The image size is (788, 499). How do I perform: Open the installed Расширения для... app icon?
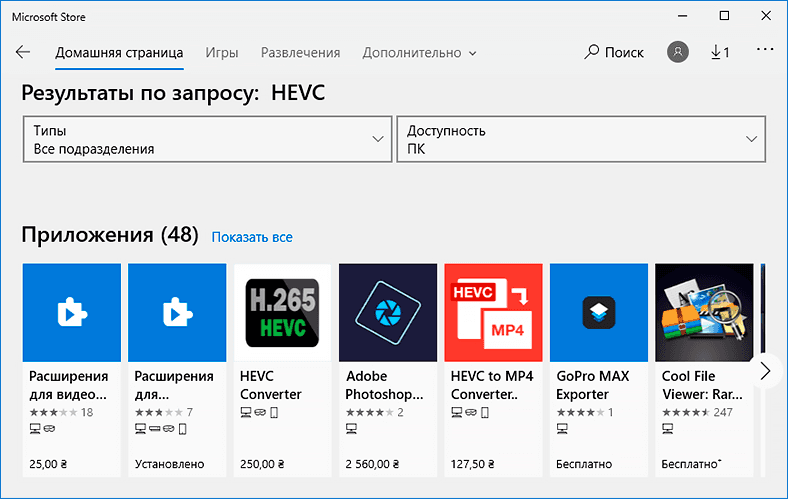pyautogui.click(x=177, y=313)
